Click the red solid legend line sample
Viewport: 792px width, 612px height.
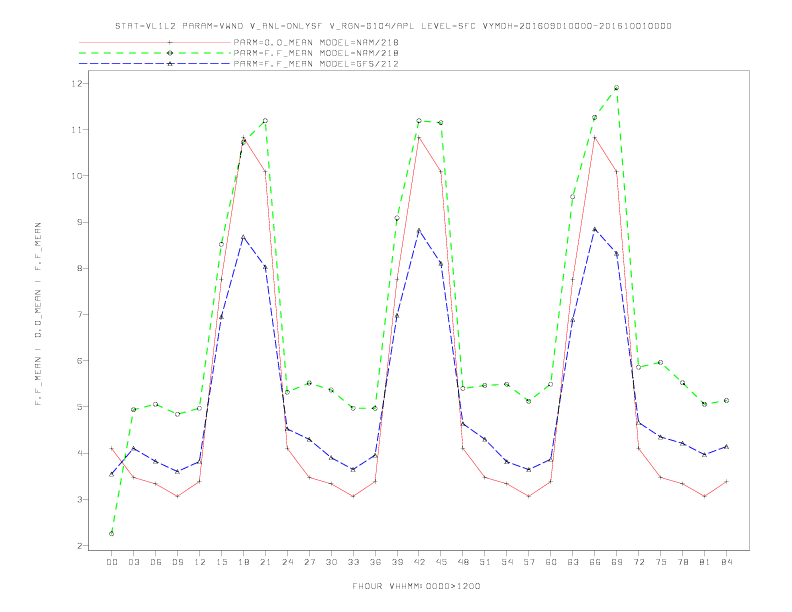point(155,42)
